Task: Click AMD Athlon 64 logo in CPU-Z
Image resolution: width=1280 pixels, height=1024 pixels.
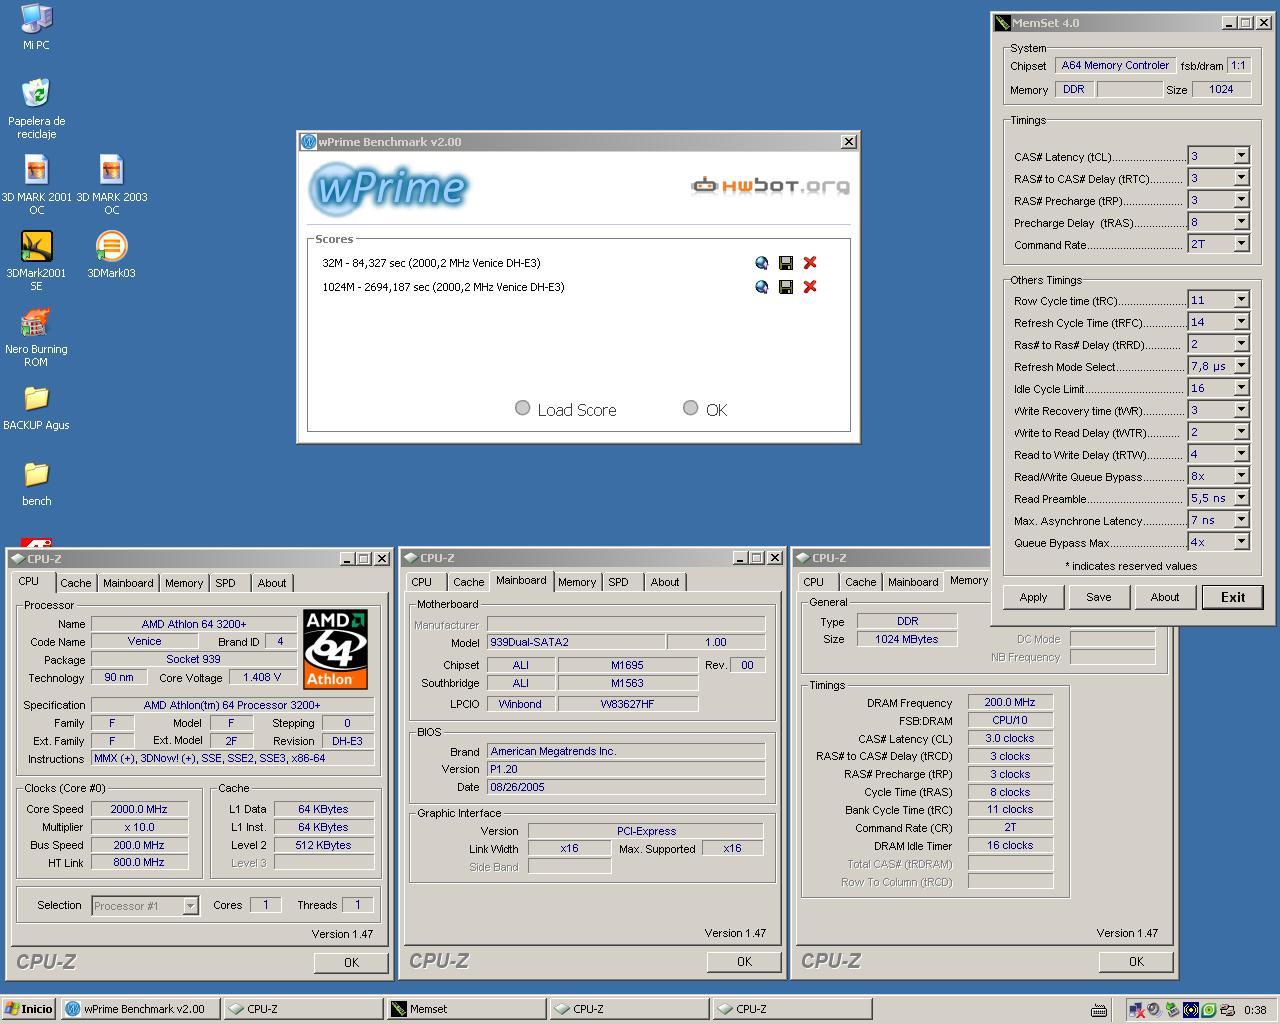Action: 335,649
